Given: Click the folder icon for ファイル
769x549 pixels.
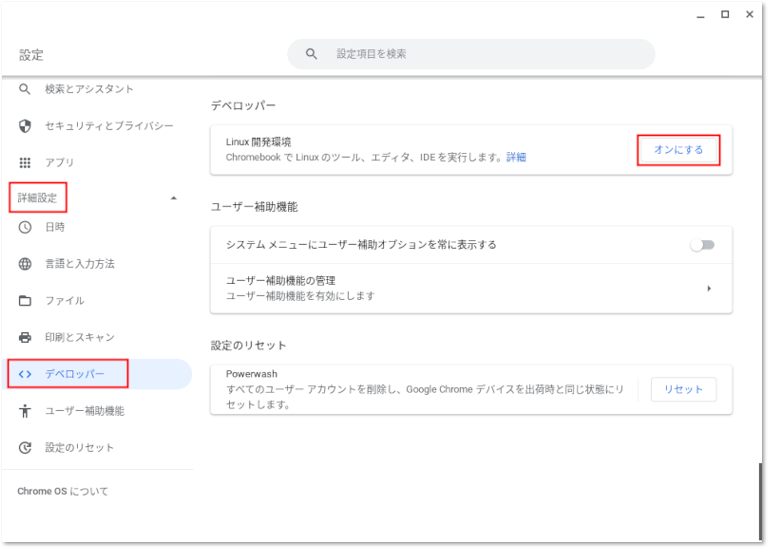Looking at the screenshot, I should (25, 300).
